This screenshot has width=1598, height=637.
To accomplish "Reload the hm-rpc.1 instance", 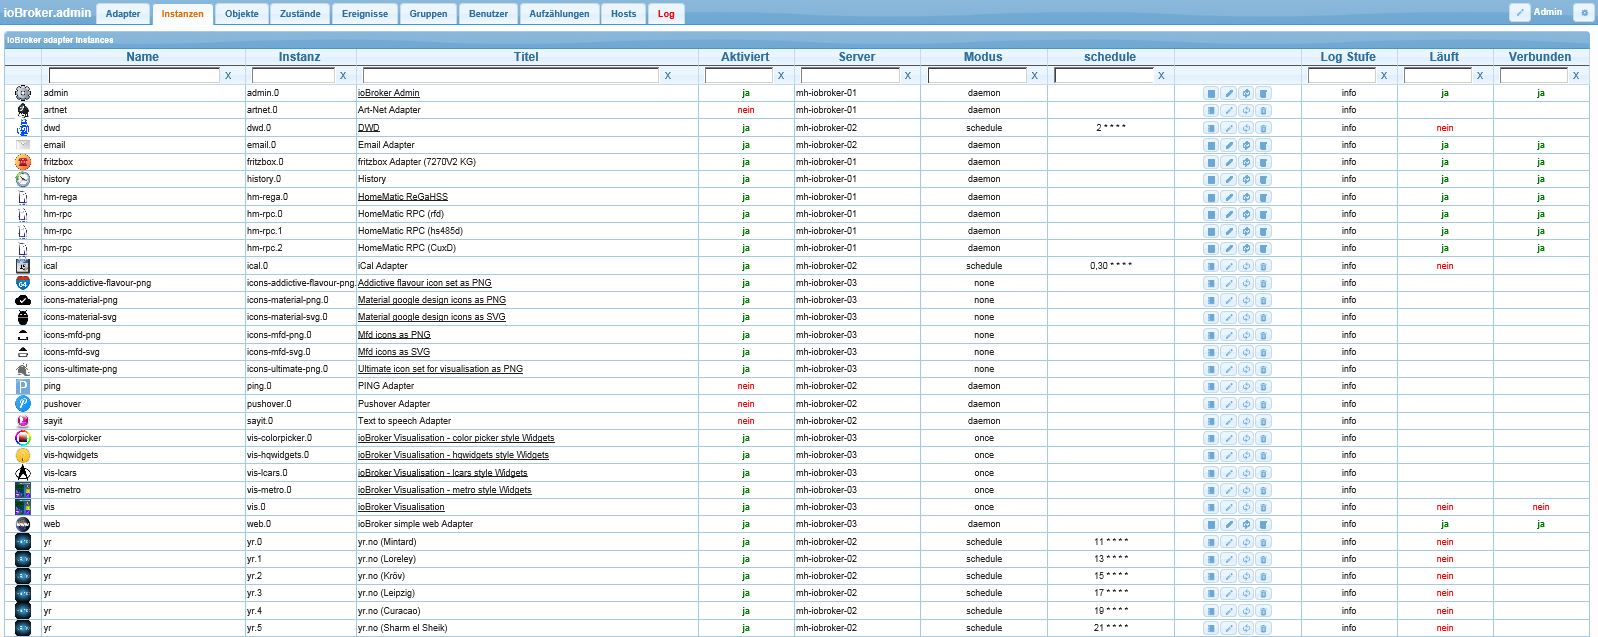I will tap(1246, 231).
